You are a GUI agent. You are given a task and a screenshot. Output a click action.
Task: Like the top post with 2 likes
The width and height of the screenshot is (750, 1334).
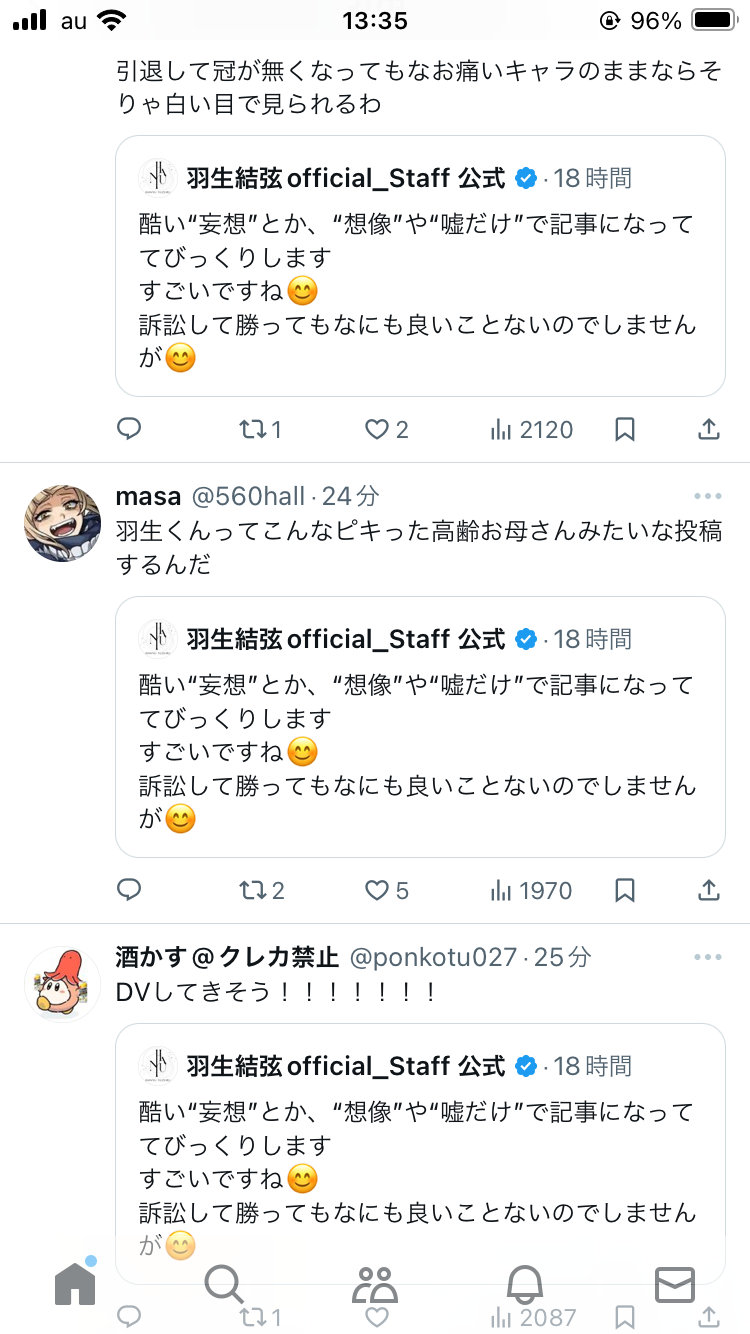click(x=386, y=430)
